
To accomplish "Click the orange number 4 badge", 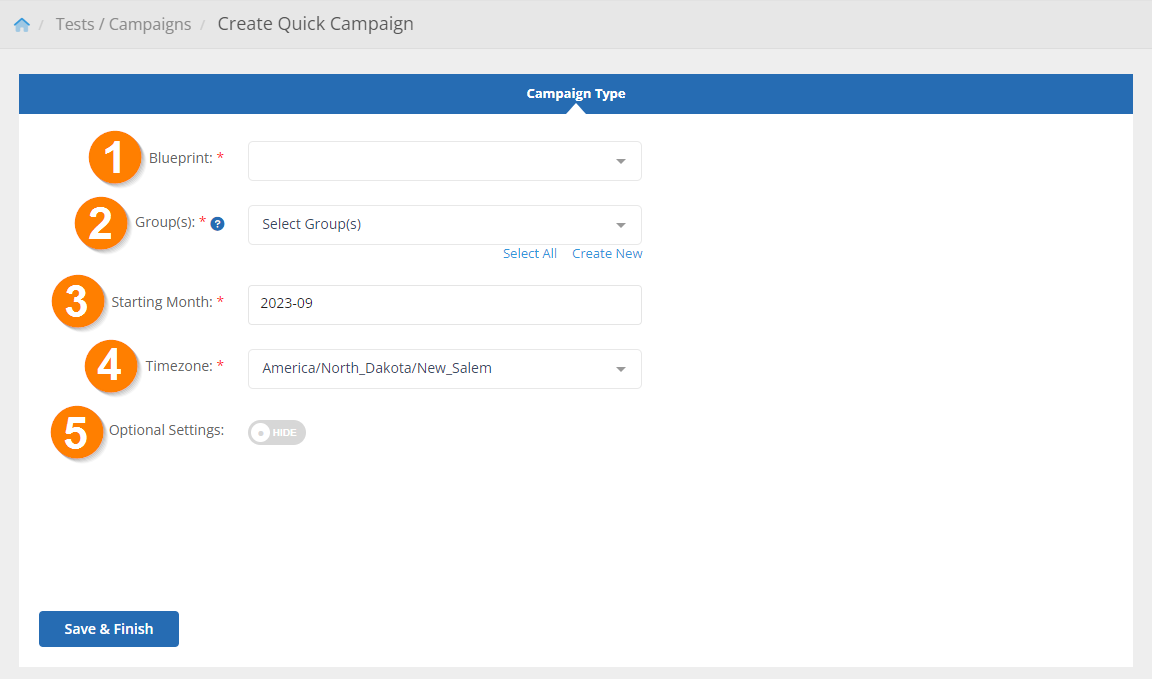I will 110,366.
